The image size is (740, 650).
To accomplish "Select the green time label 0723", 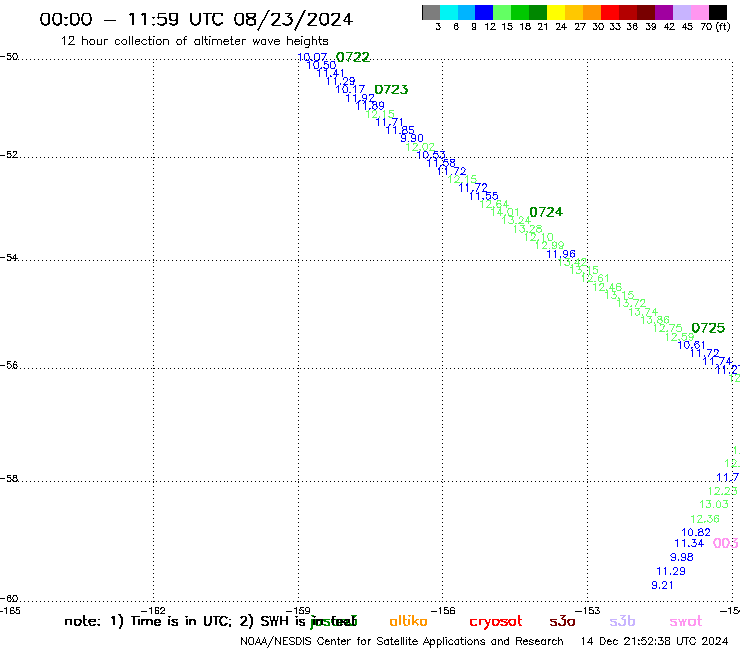I will (391, 90).
